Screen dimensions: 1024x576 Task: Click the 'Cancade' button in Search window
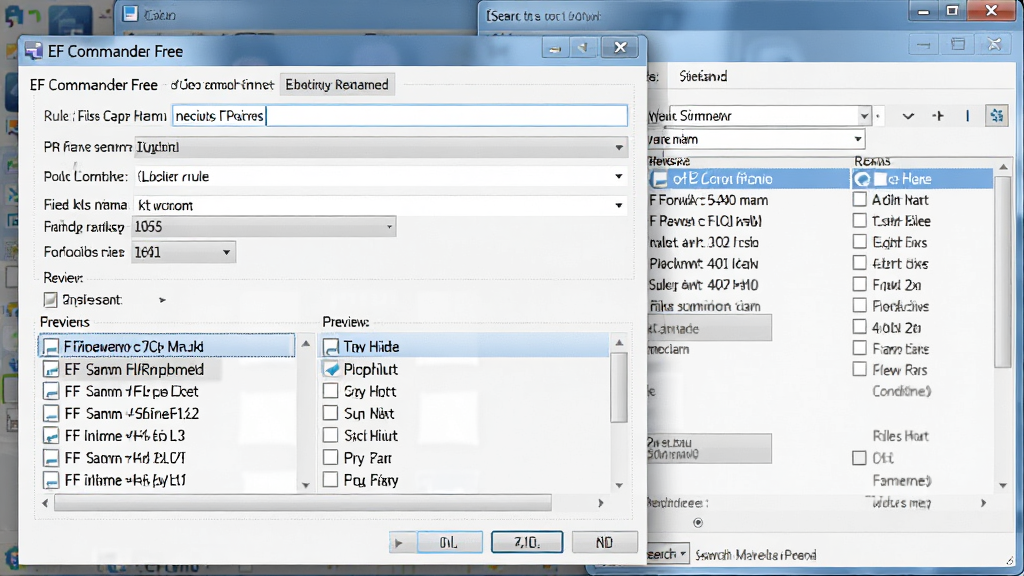[709, 328]
